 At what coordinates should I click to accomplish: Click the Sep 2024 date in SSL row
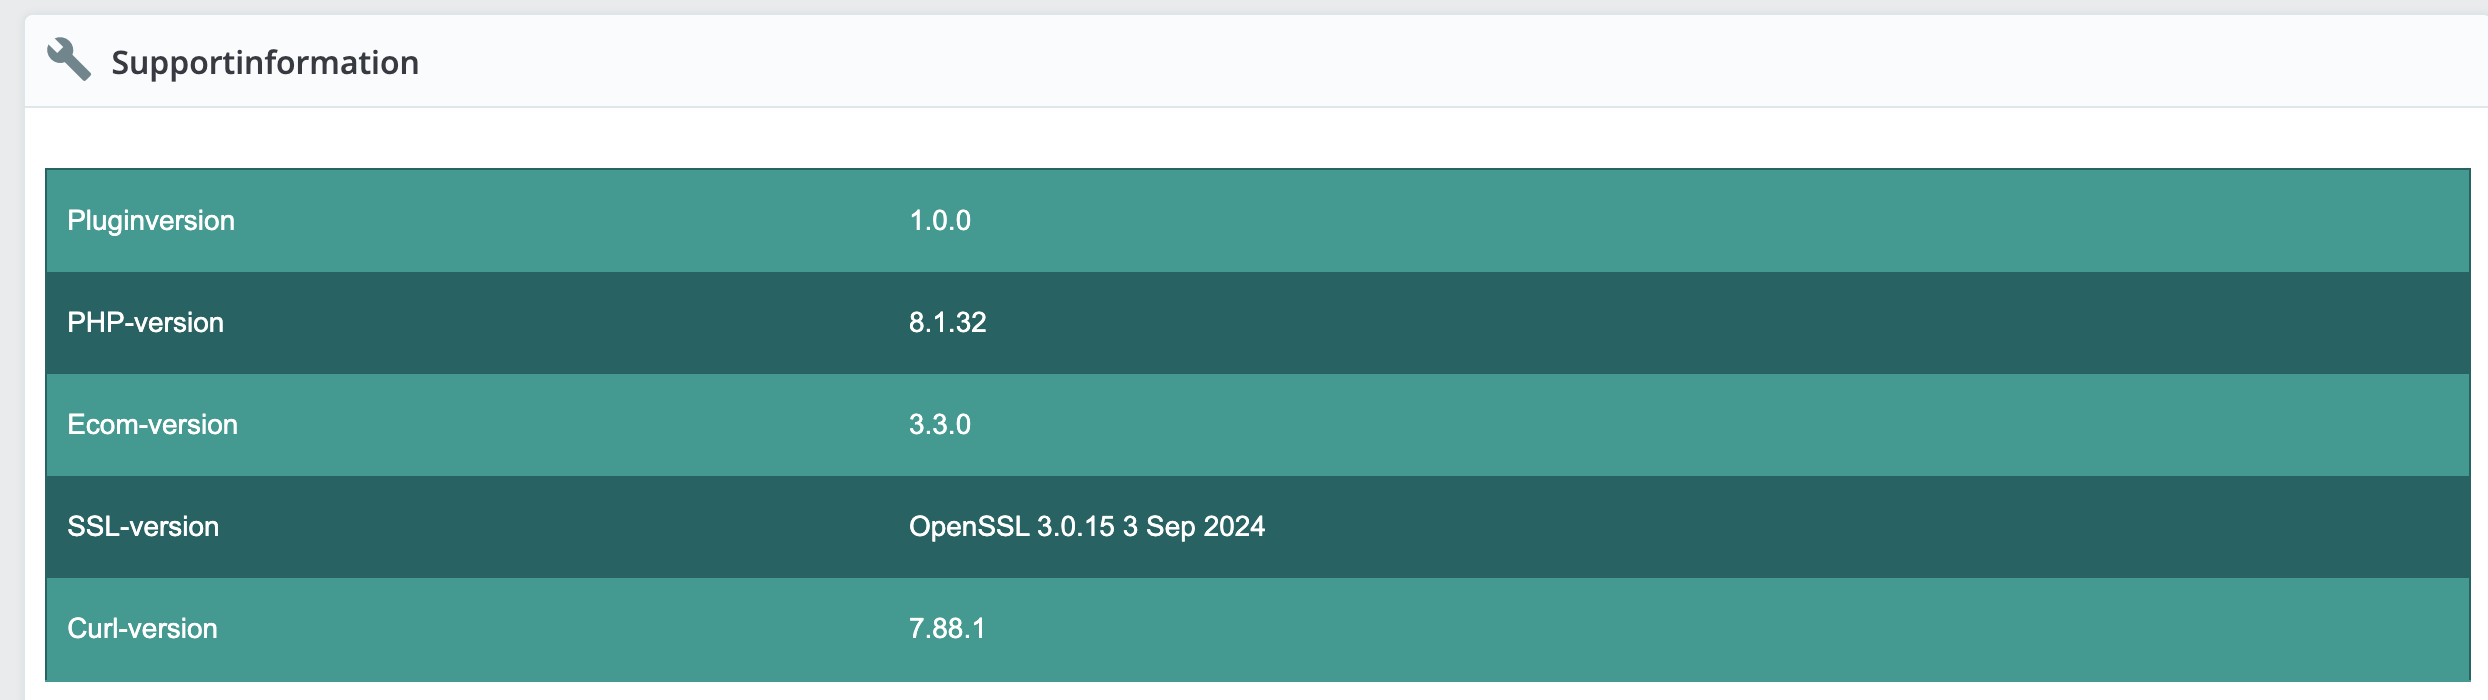1205,526
